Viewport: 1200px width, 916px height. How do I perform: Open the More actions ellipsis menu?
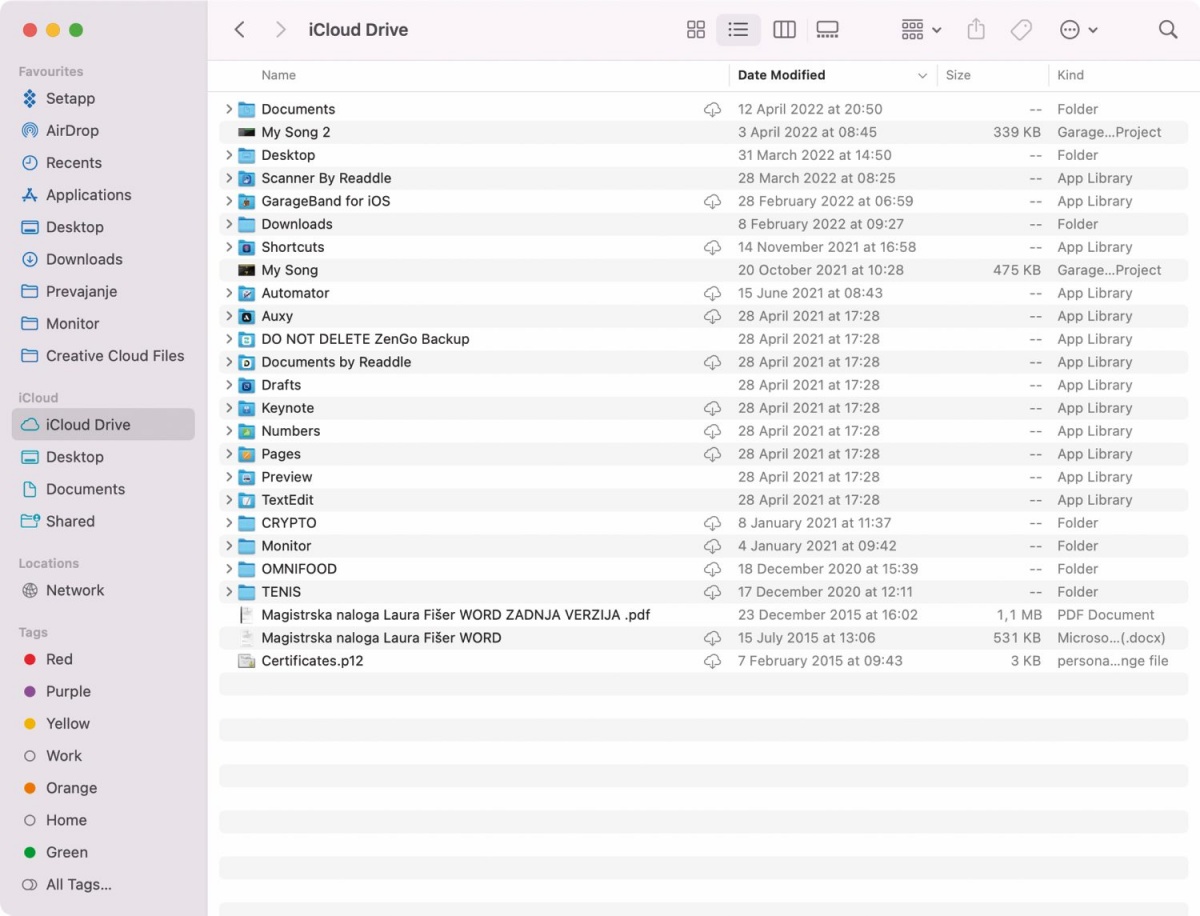1079,30
